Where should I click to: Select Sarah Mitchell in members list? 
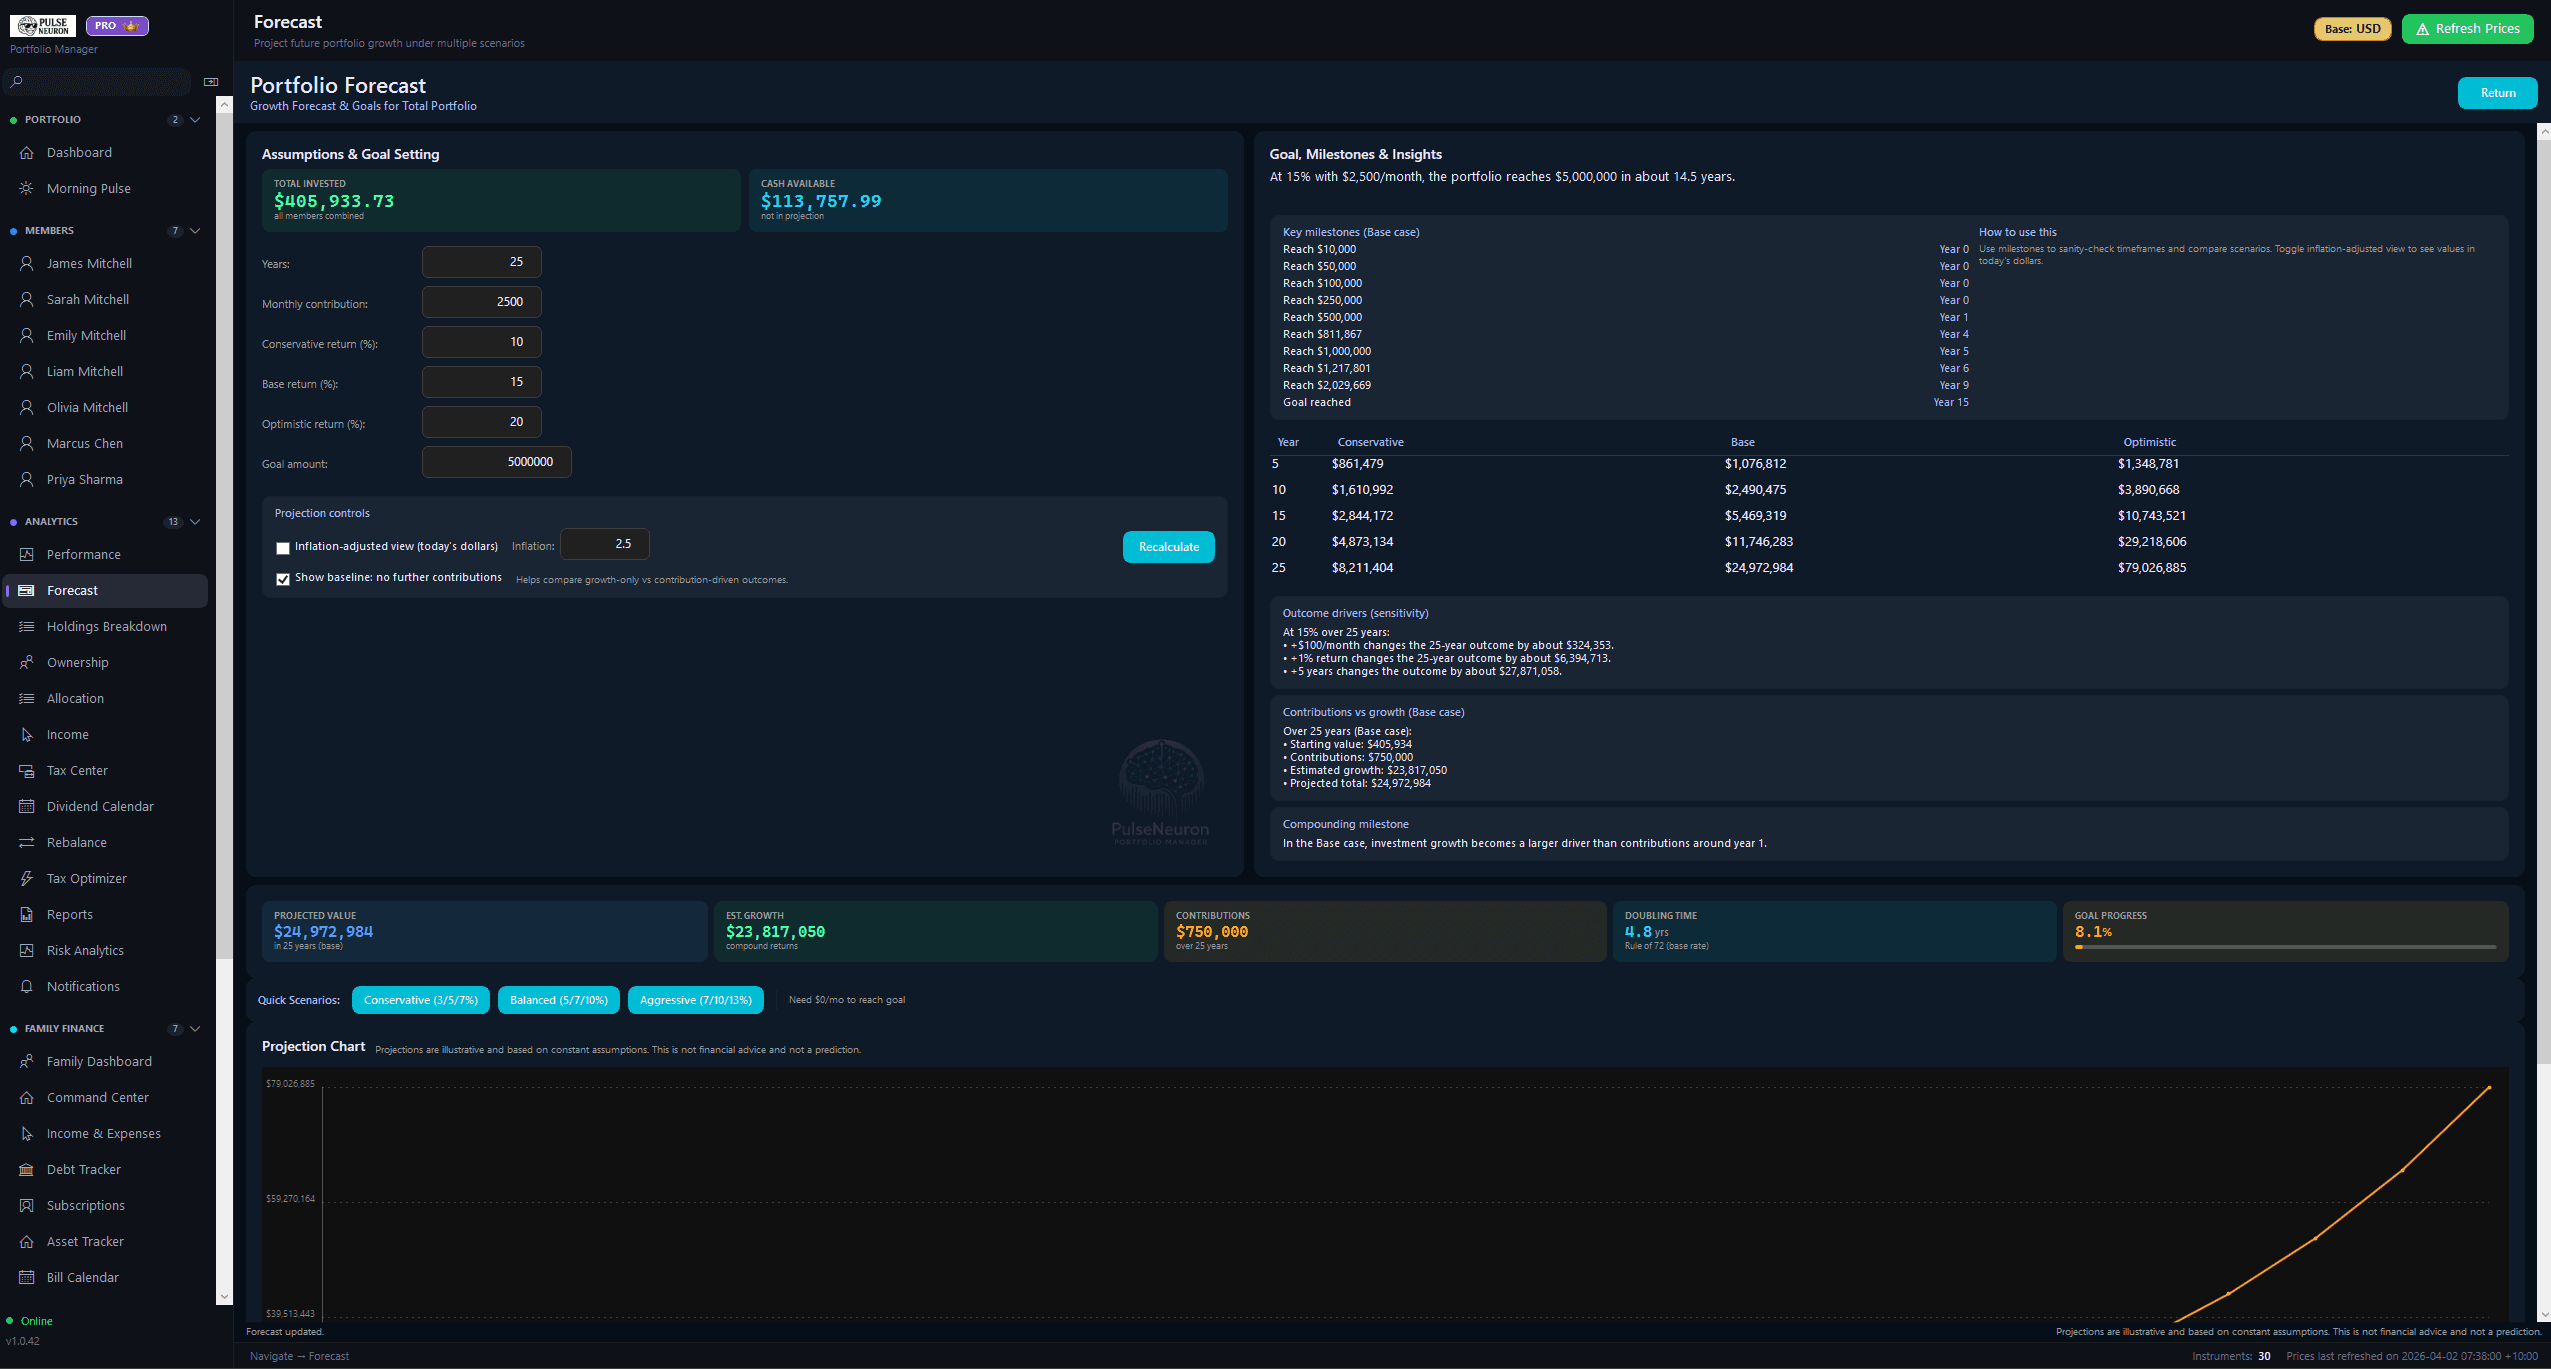click(88, 300)
